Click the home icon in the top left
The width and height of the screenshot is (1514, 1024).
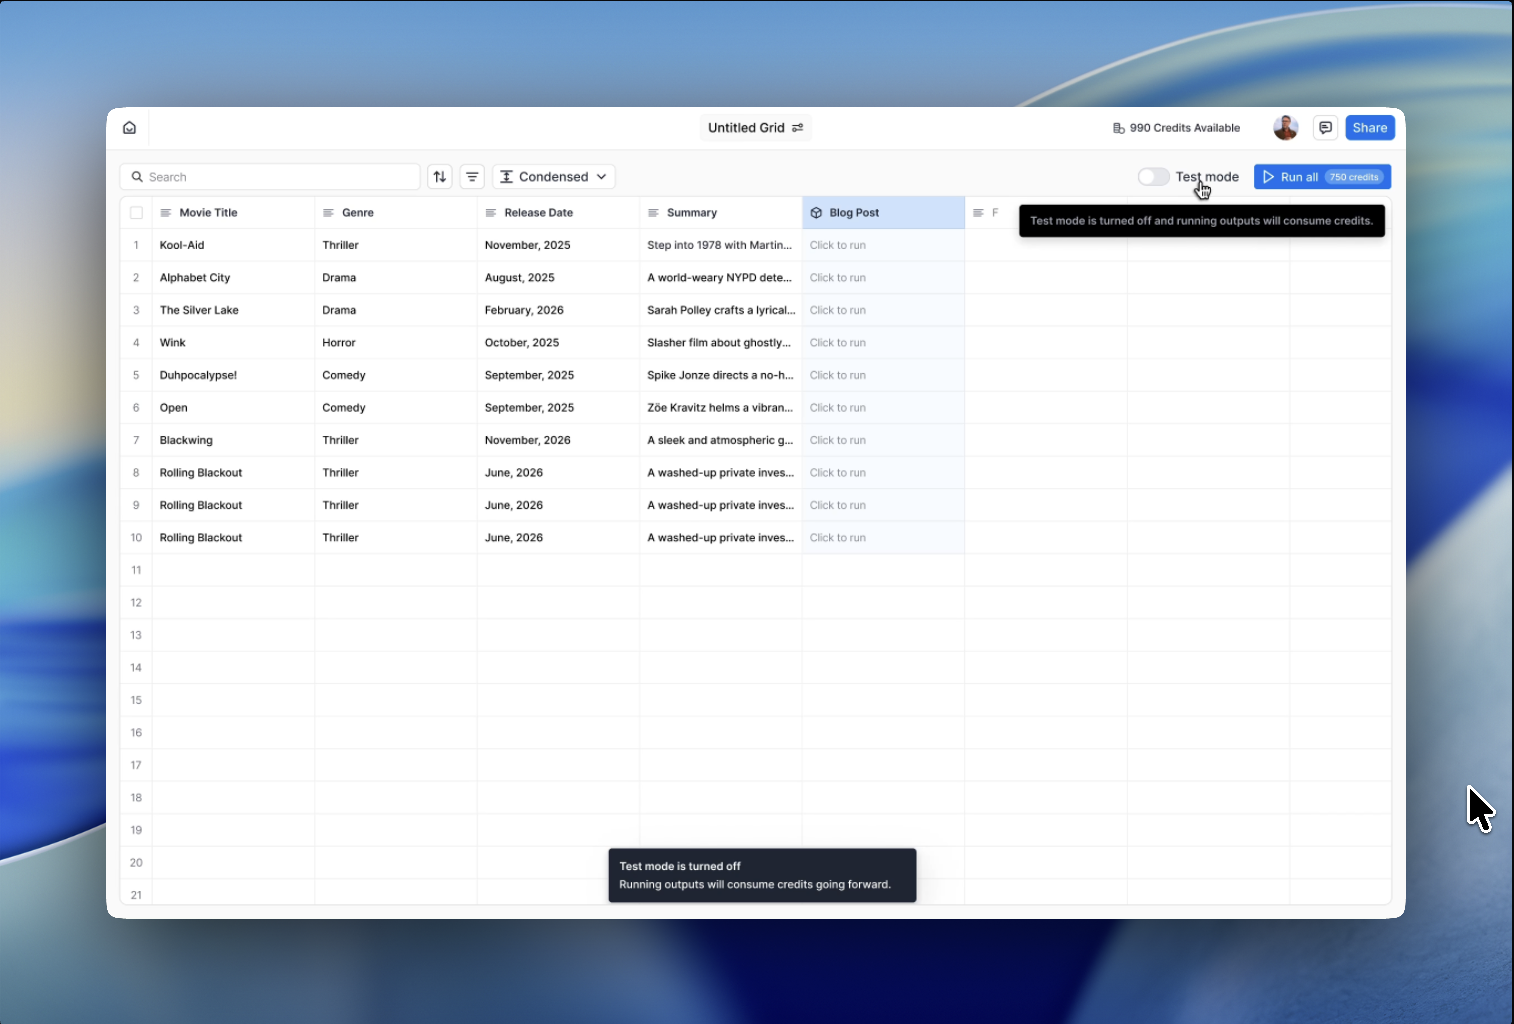[x=129, y=128]
